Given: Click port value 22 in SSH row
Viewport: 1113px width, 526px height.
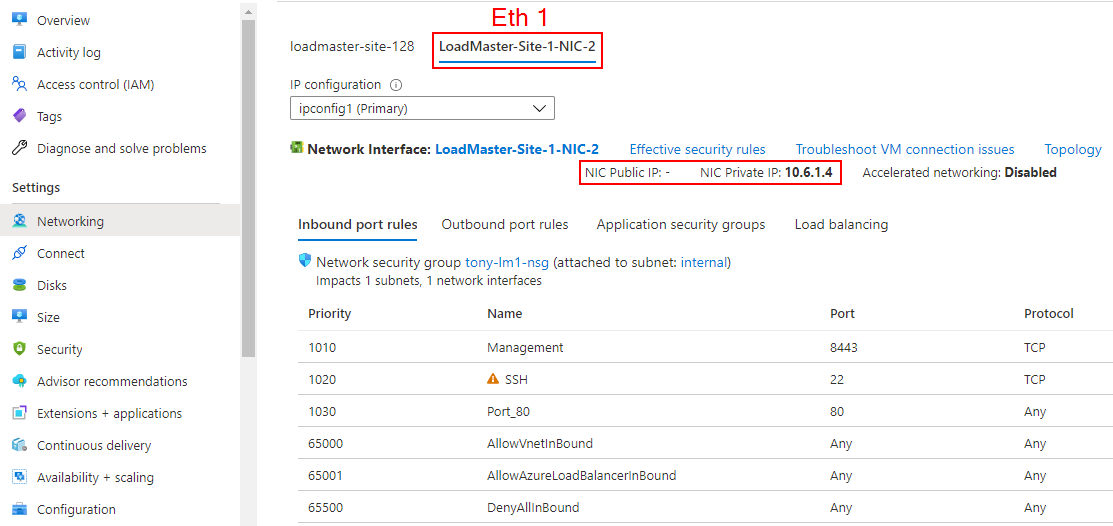Looking at the screenshot, I should pos(837,380).
